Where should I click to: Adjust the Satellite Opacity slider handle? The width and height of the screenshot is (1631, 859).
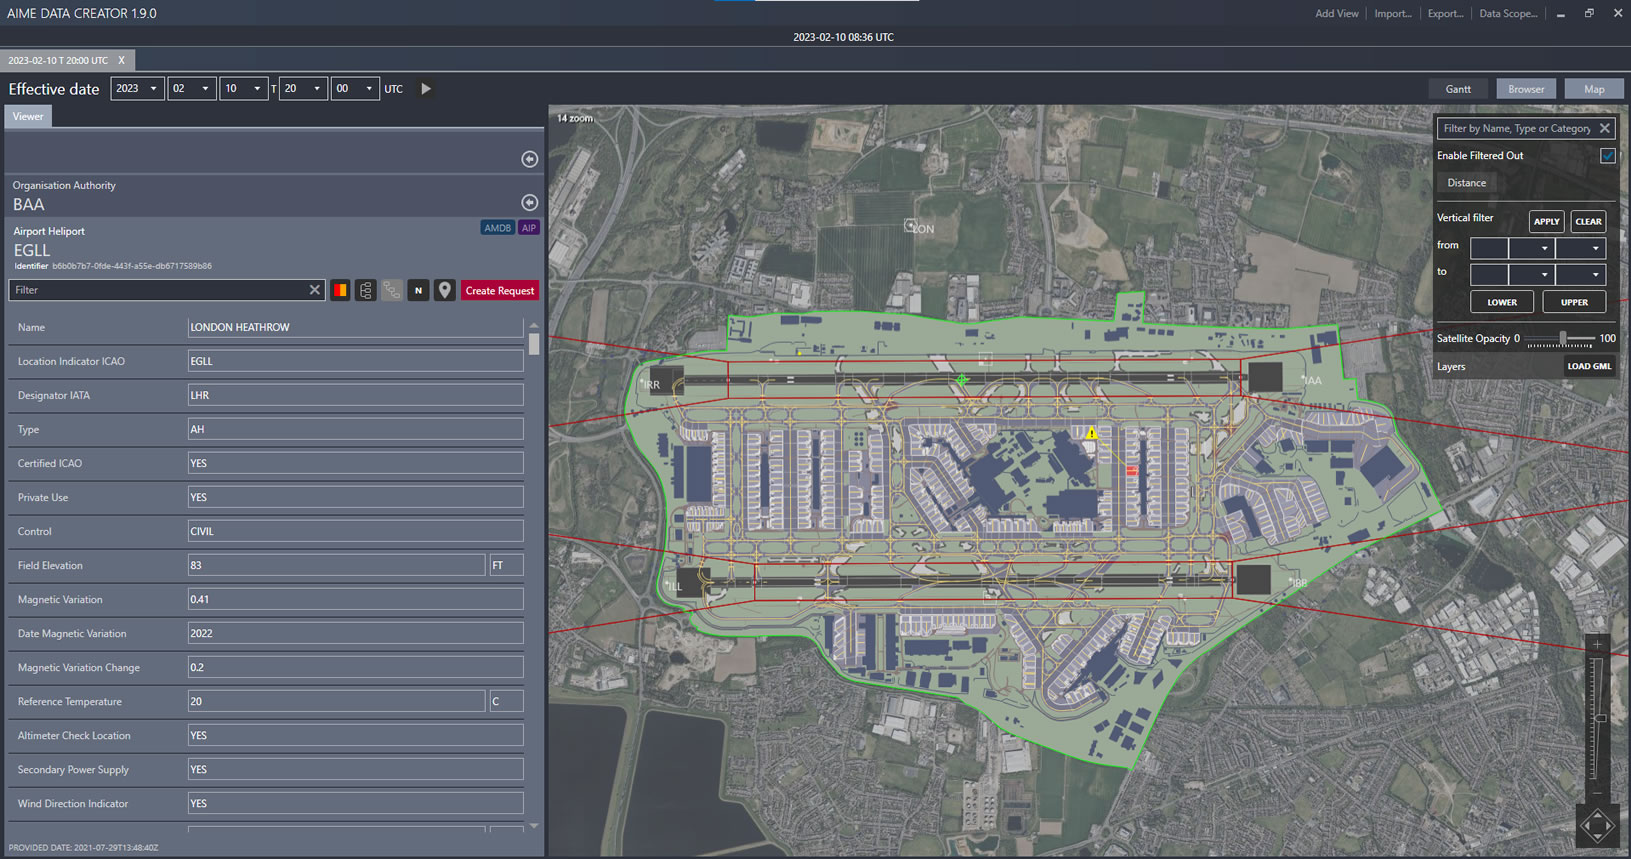(1562, 338)
